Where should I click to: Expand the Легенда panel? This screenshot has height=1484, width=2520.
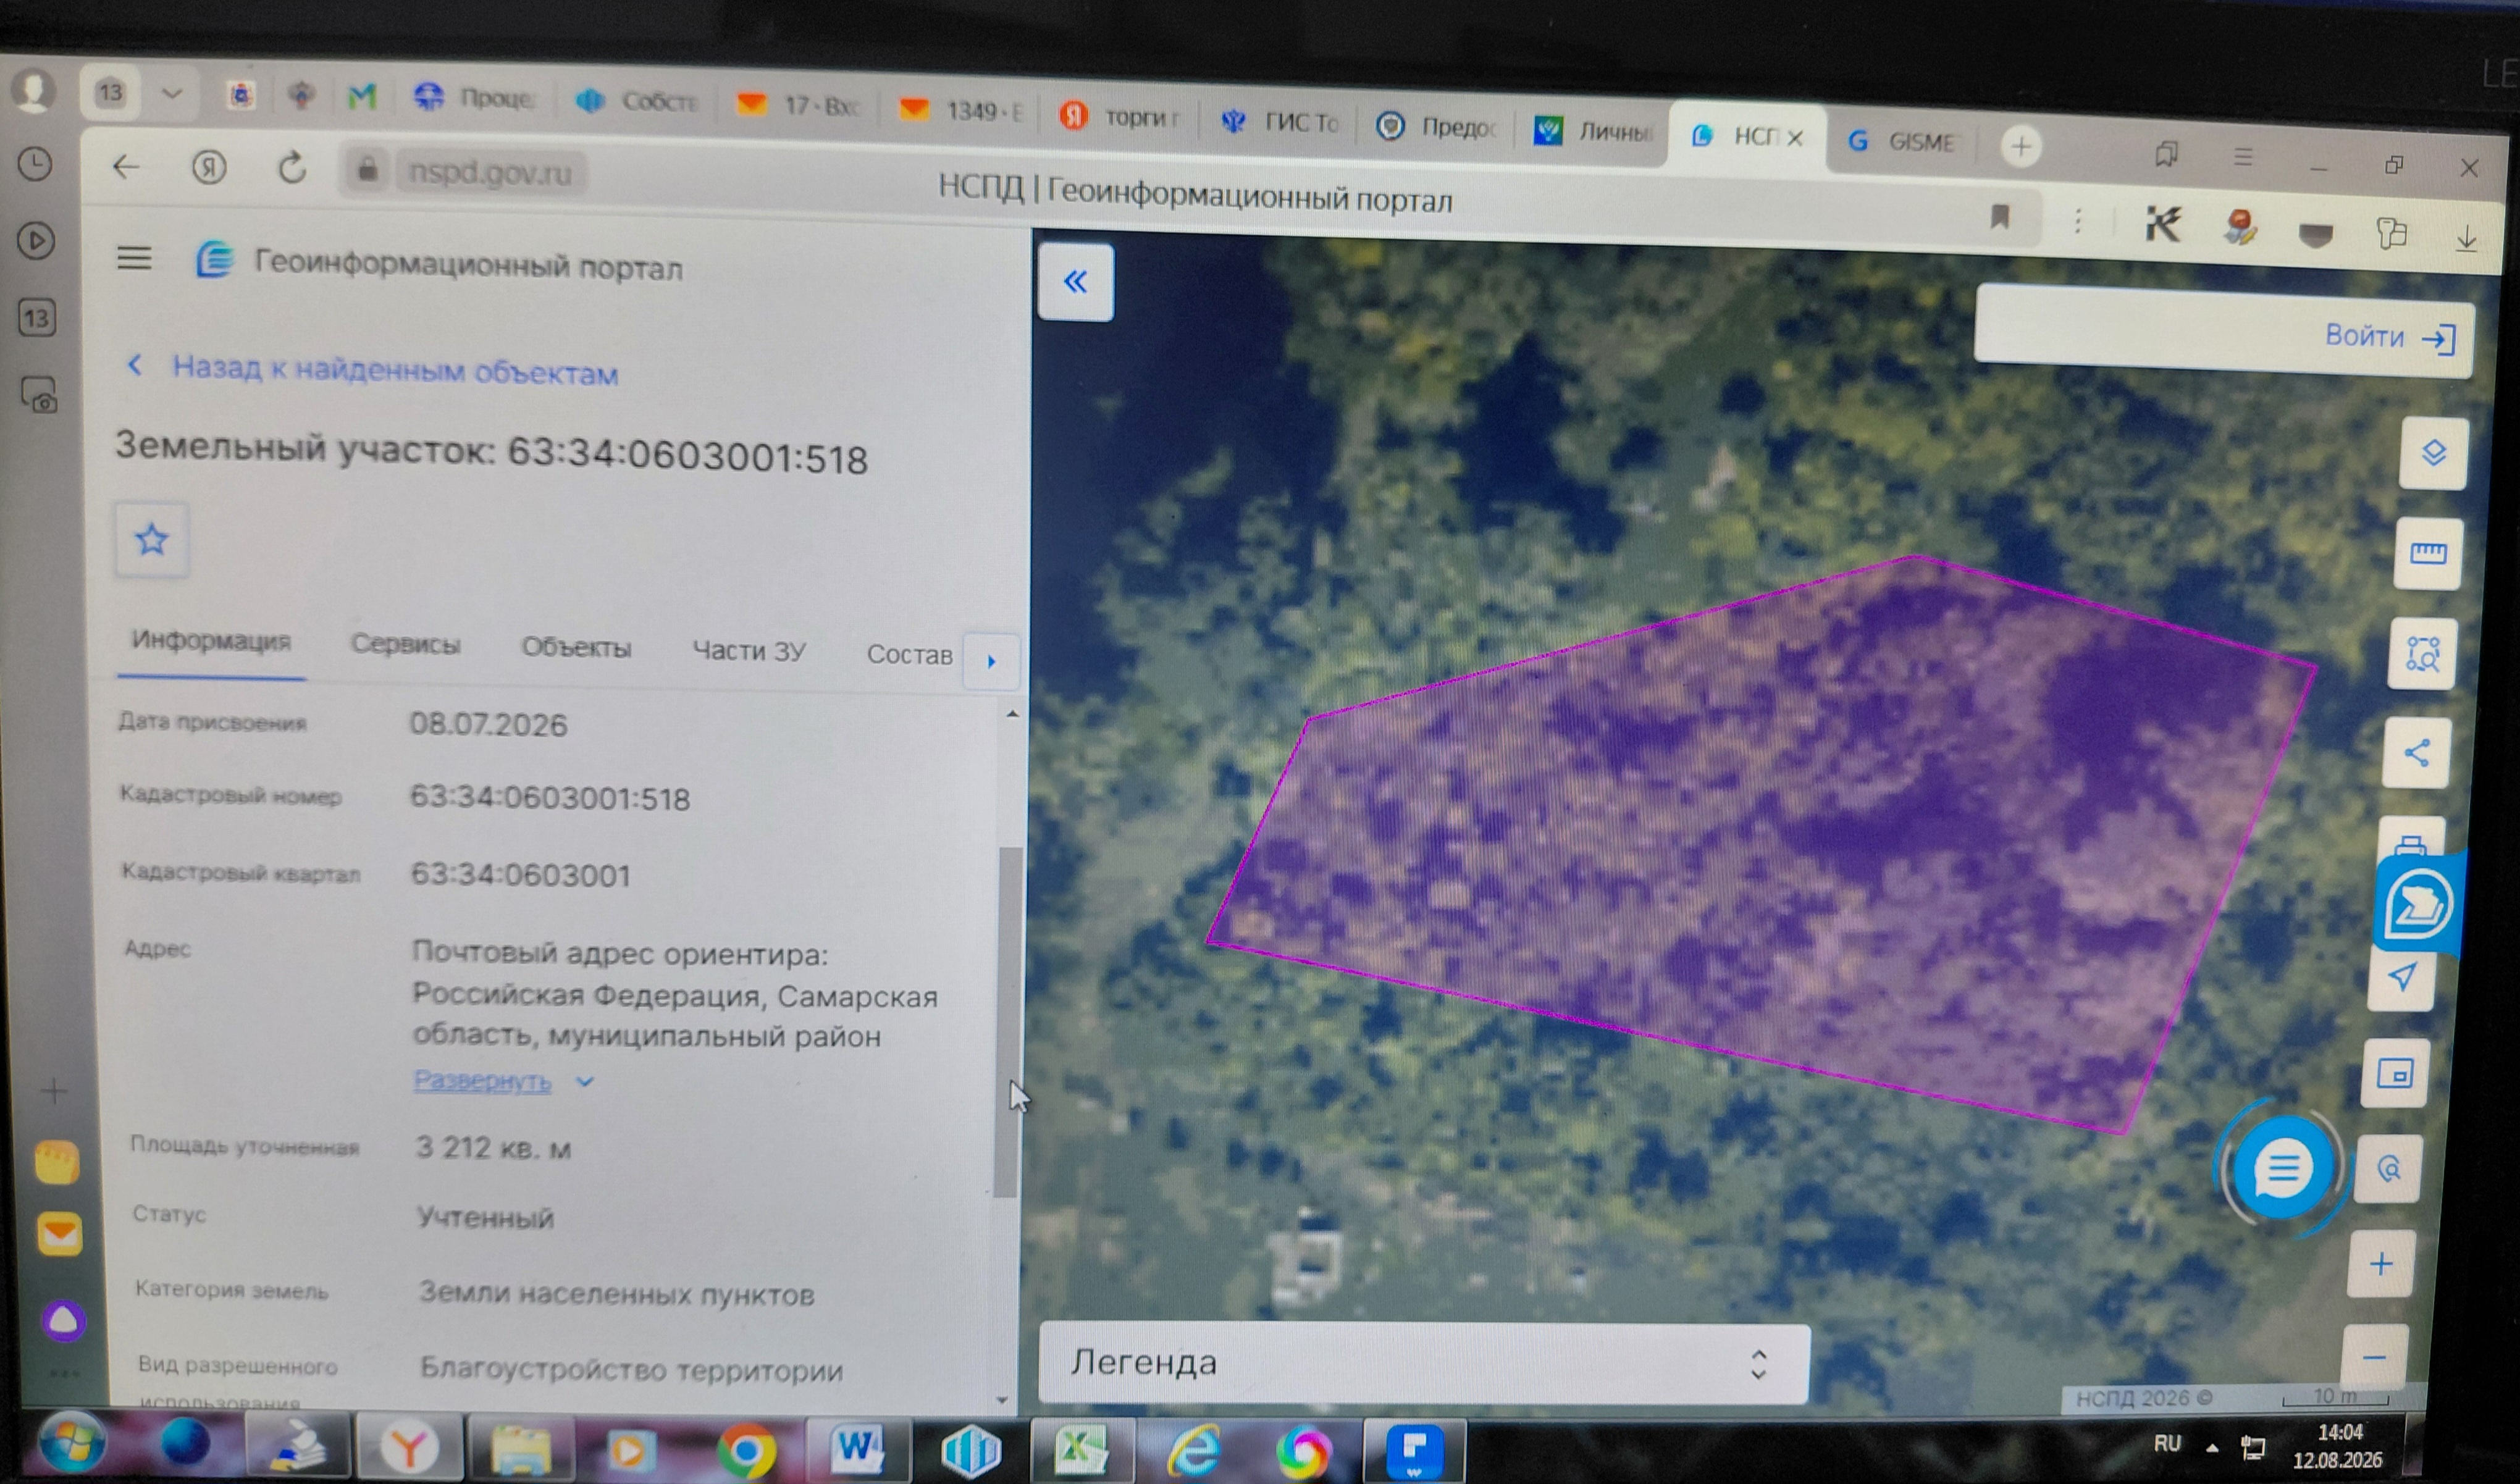1424,1364
